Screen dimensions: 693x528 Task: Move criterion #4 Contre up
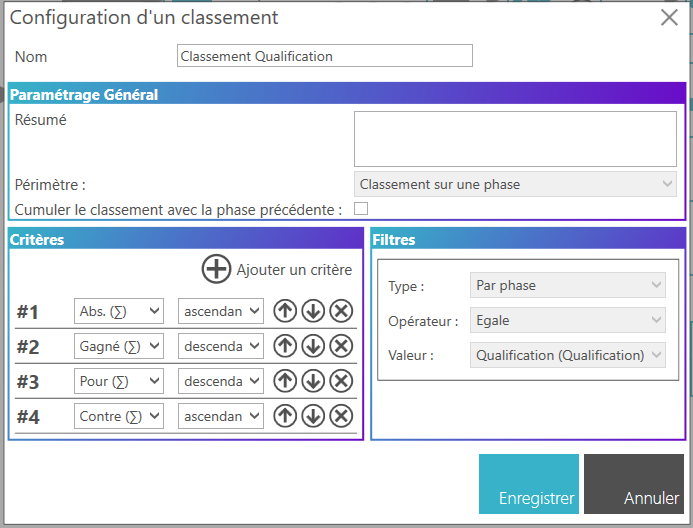coord(285,416)
